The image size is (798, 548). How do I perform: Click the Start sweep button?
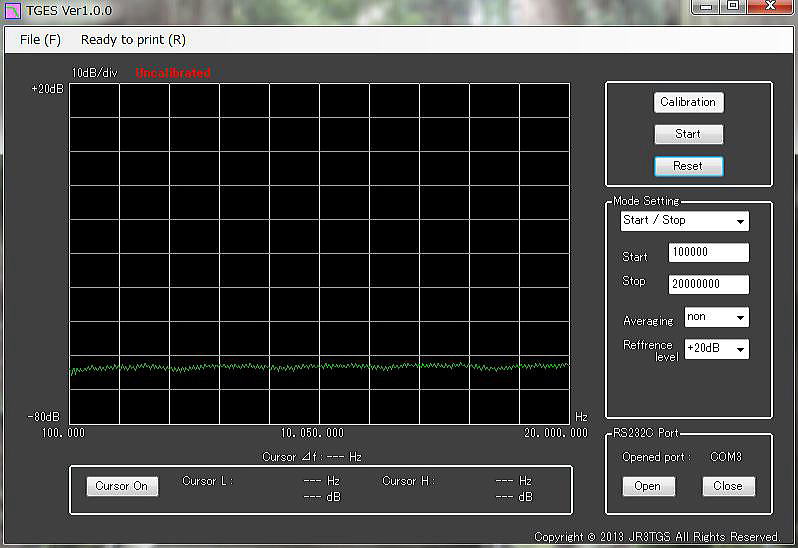click(688, 134)
